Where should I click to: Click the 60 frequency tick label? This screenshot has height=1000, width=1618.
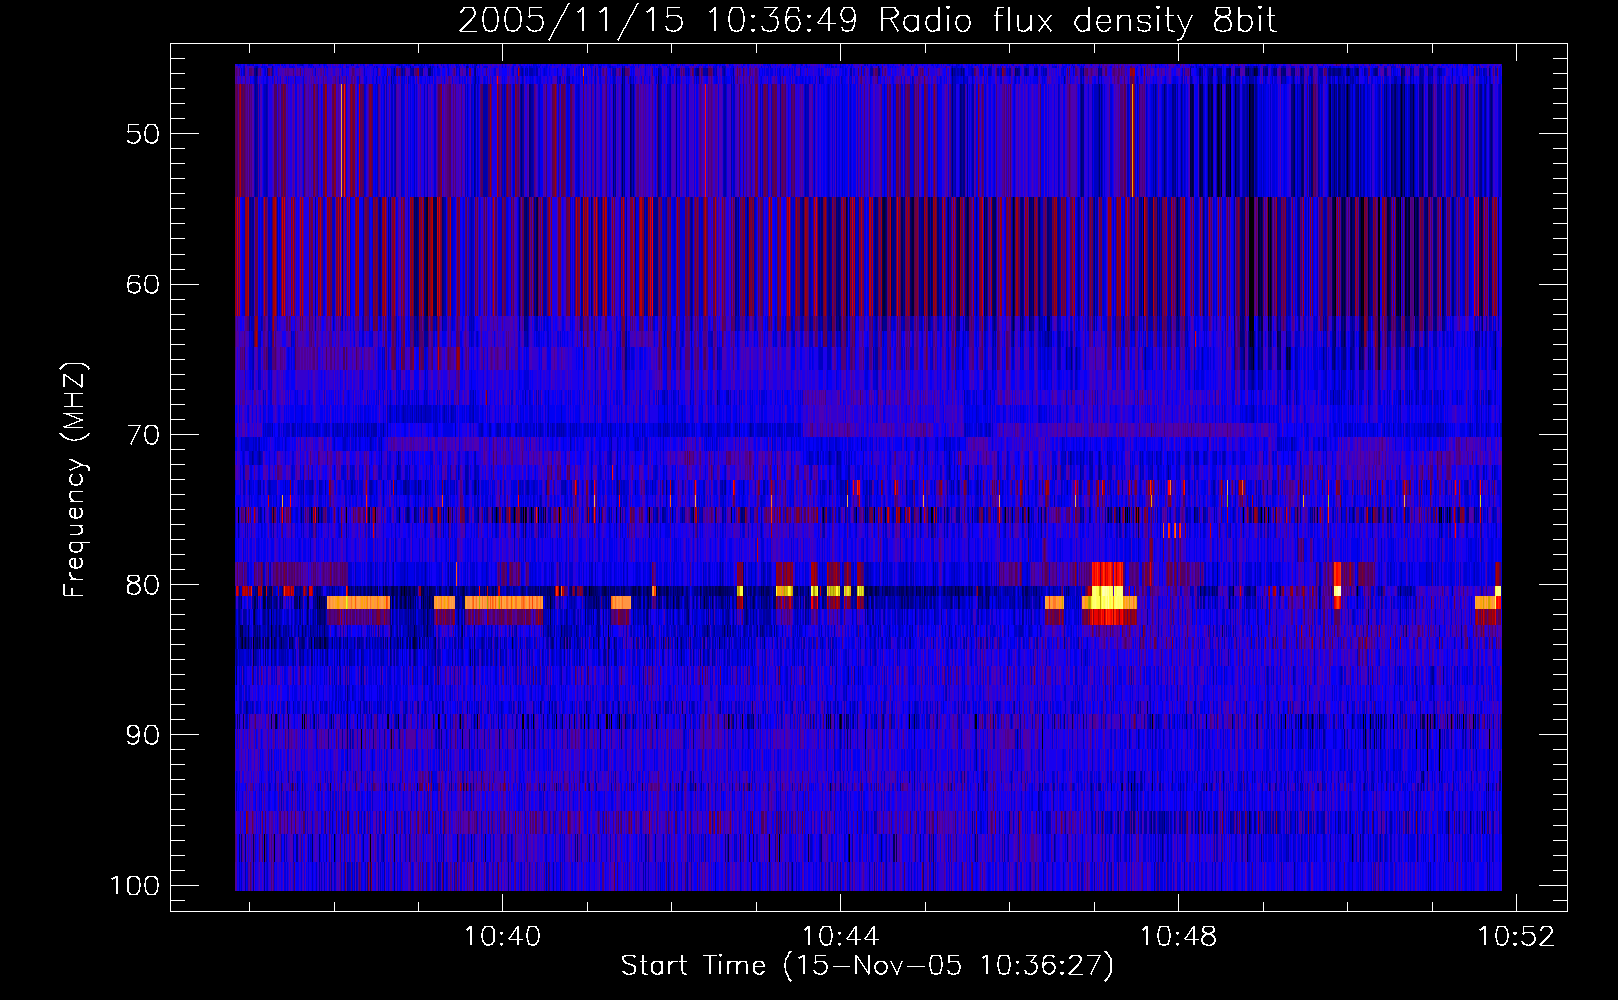coord(143,285)
